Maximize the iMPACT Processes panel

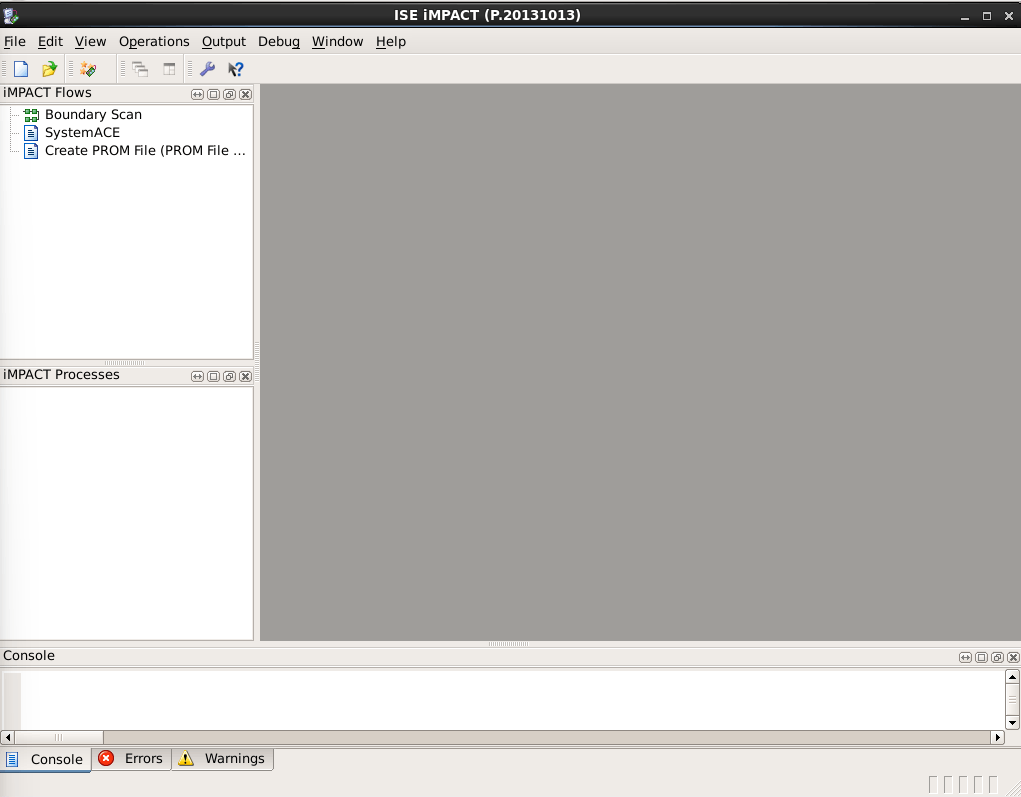(214, 376)
